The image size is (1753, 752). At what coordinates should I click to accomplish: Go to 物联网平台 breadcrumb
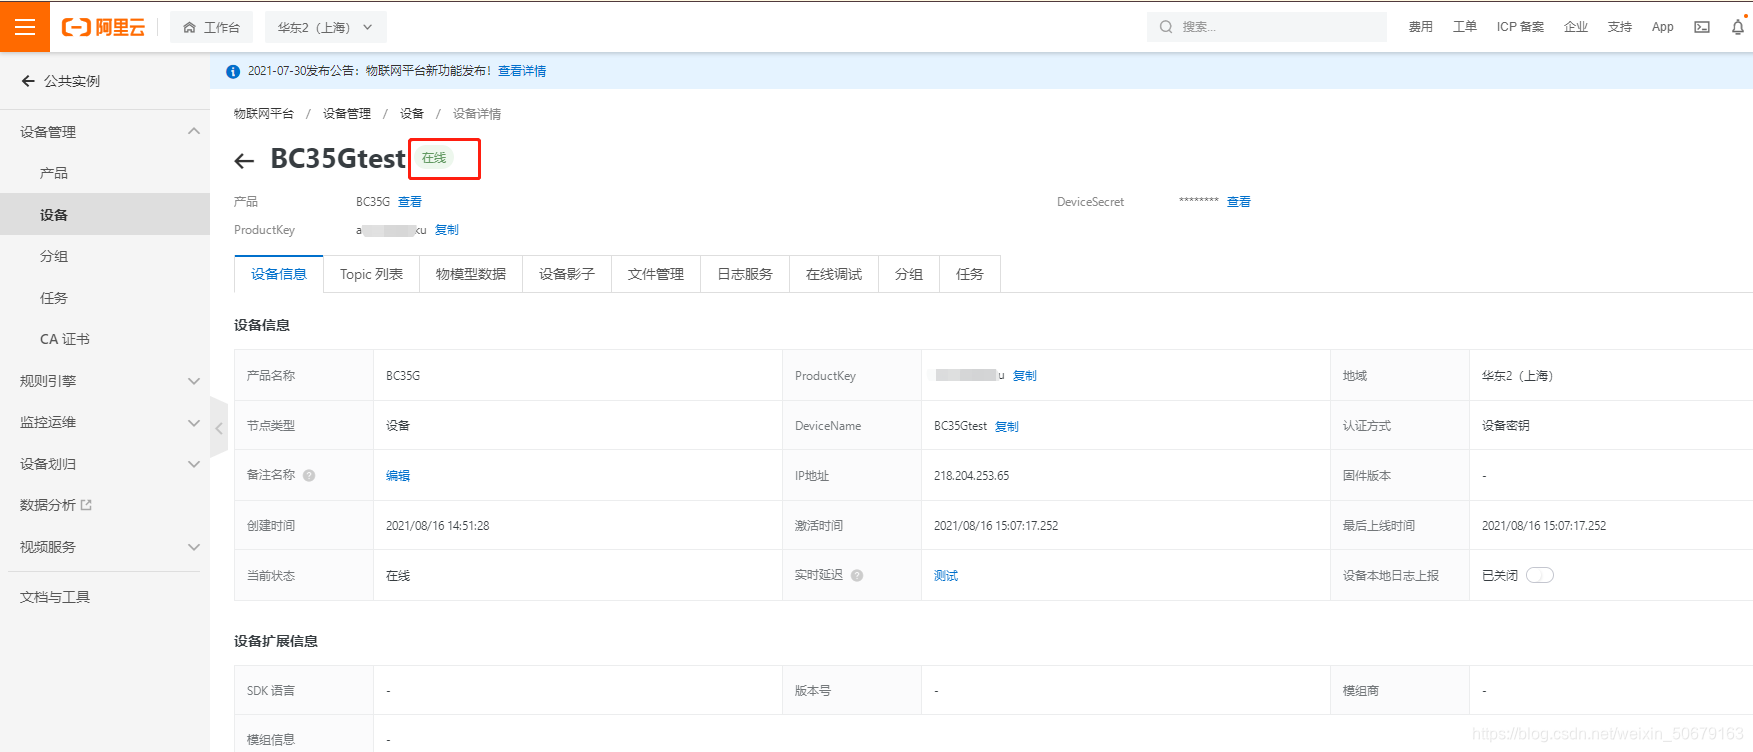[264, 114]
